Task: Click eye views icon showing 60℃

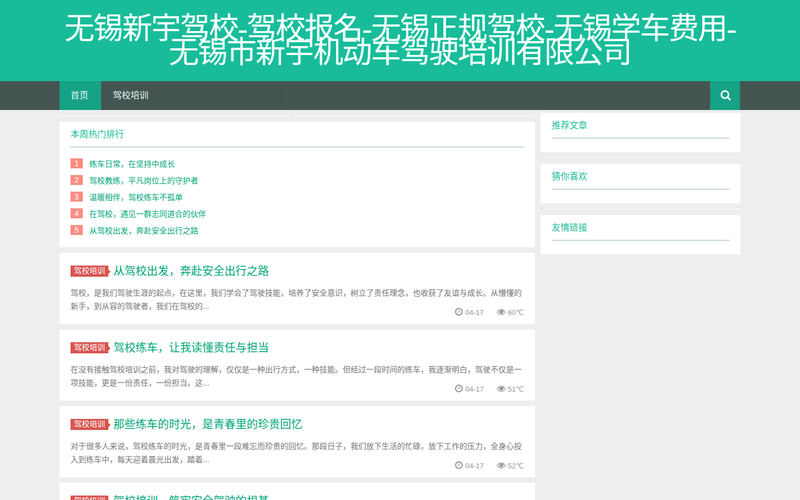Action: 501,312
